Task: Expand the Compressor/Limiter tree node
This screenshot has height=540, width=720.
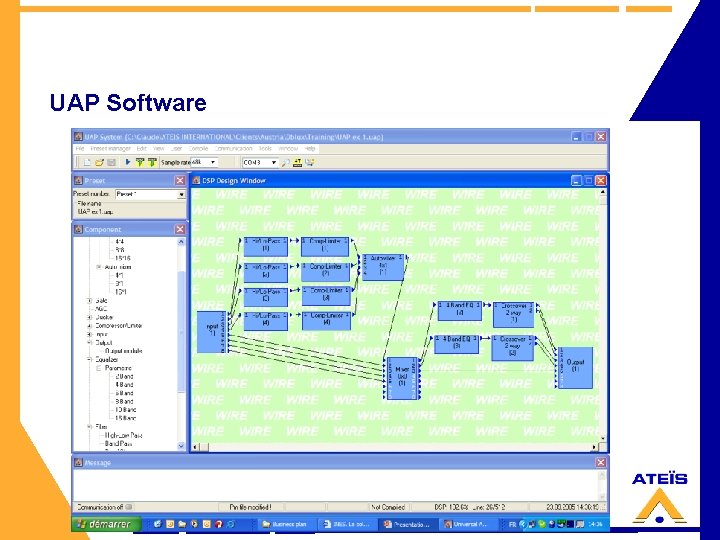Action: (x=90, y=326)
